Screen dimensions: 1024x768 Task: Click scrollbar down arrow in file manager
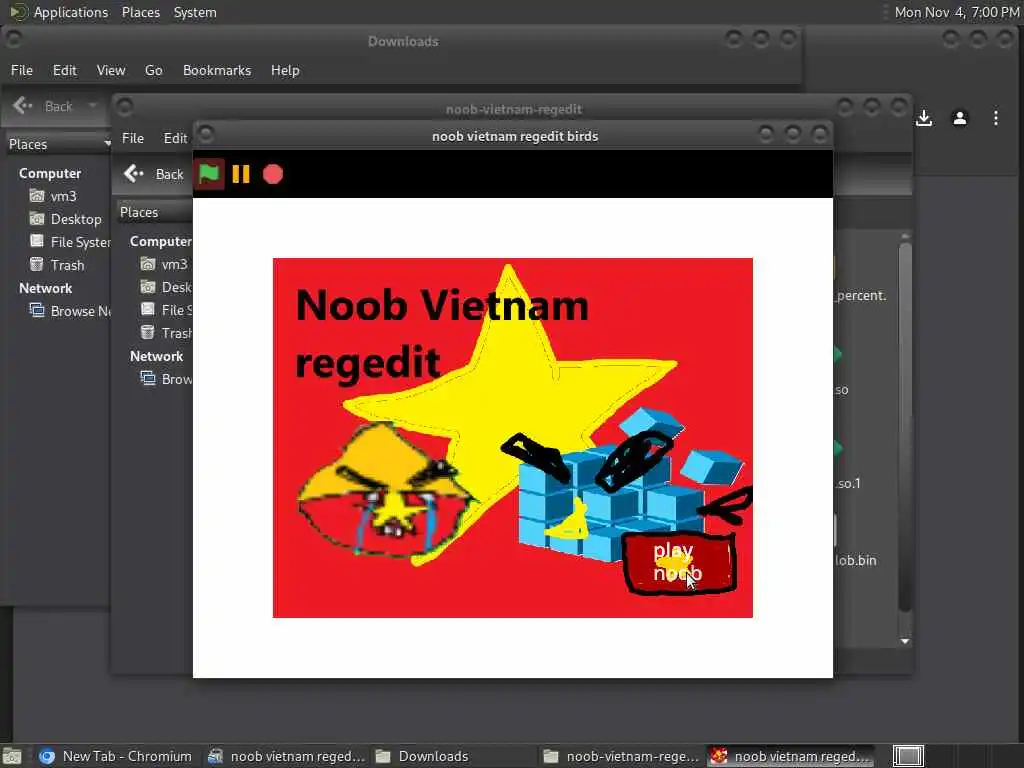[905, 641]
